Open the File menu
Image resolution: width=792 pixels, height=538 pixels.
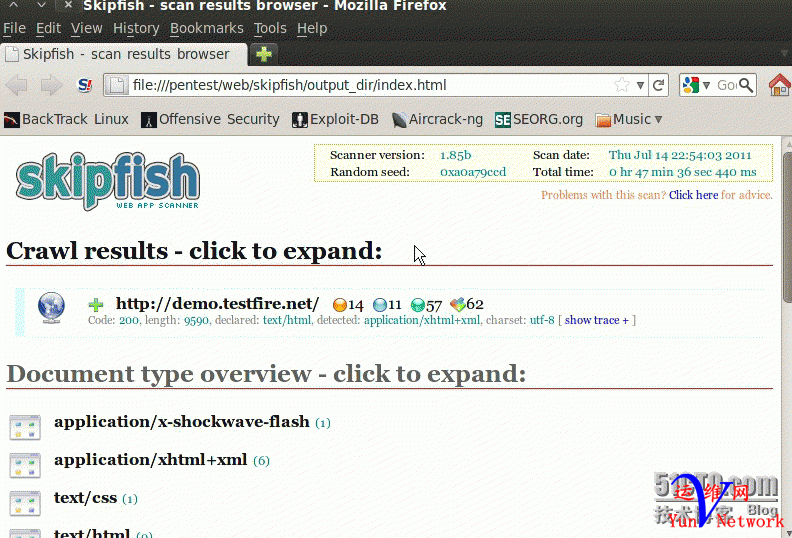coord(14,28)
